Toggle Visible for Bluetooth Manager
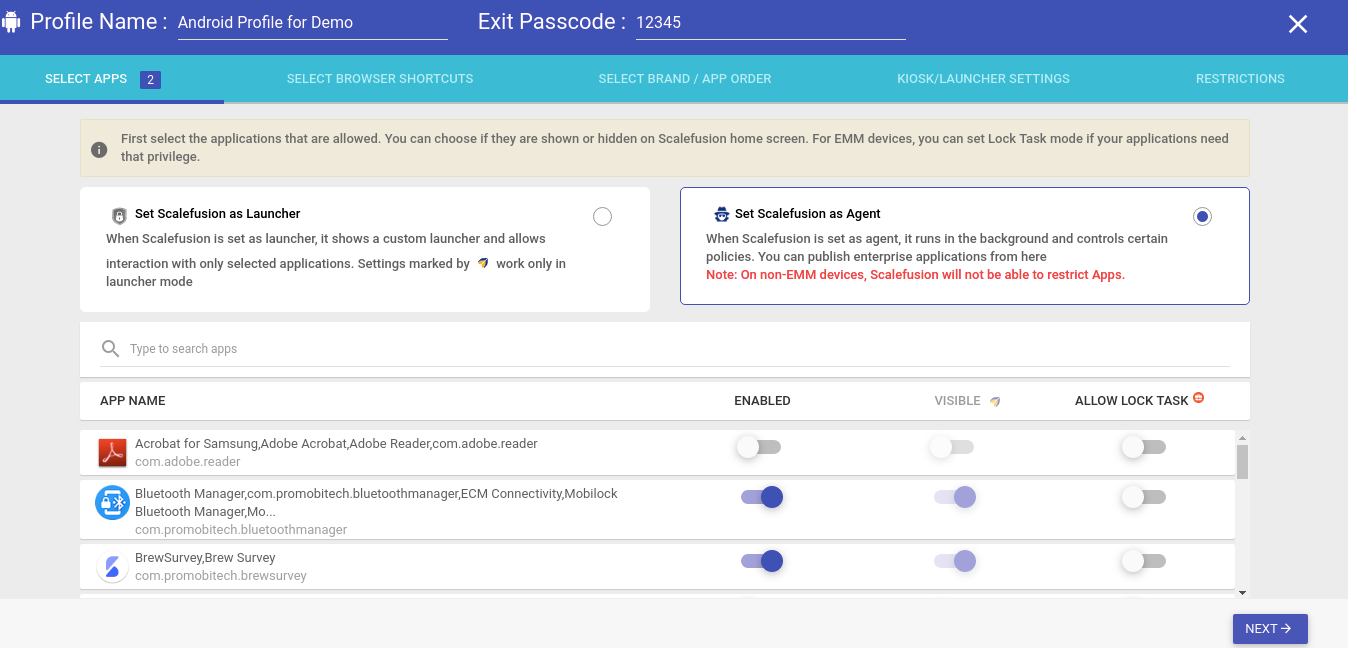Image resolution: width=1357 pixels, height=648 pixels. coord(955,497)
